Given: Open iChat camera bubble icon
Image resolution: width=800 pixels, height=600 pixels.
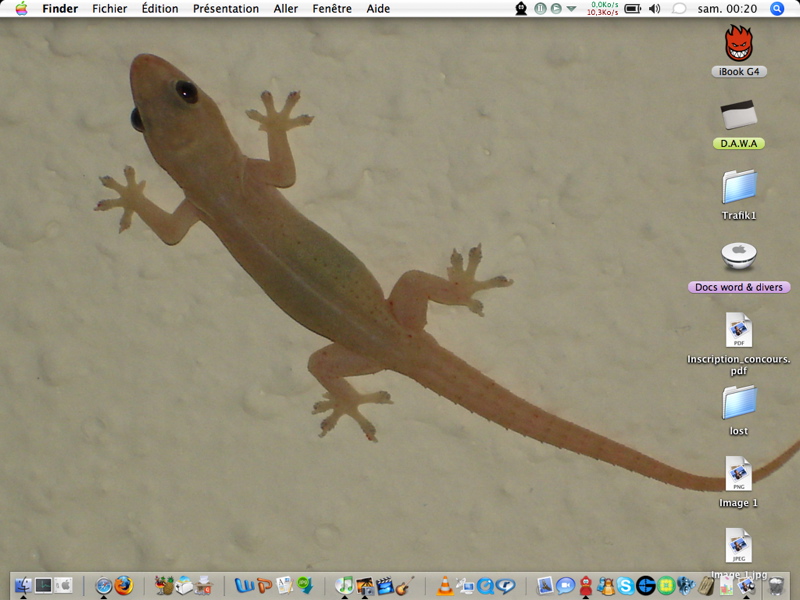Looking at the screenshot, I should tap(565, 586).
